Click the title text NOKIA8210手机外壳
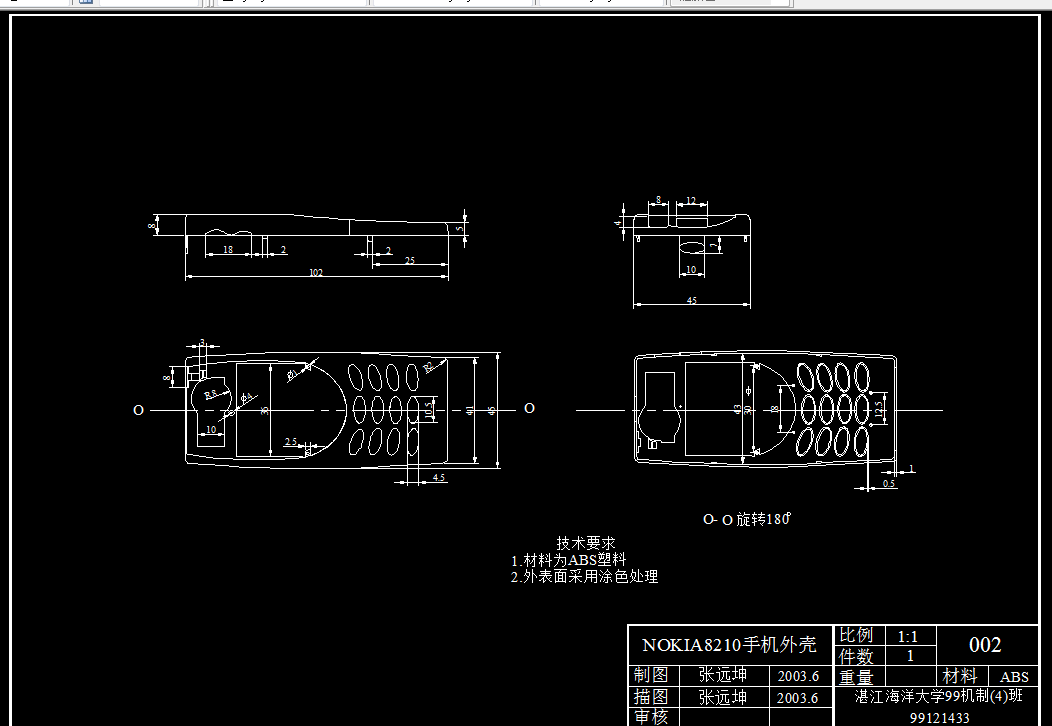This screenshot has width=1052, height=726. (x=729, y=645)
